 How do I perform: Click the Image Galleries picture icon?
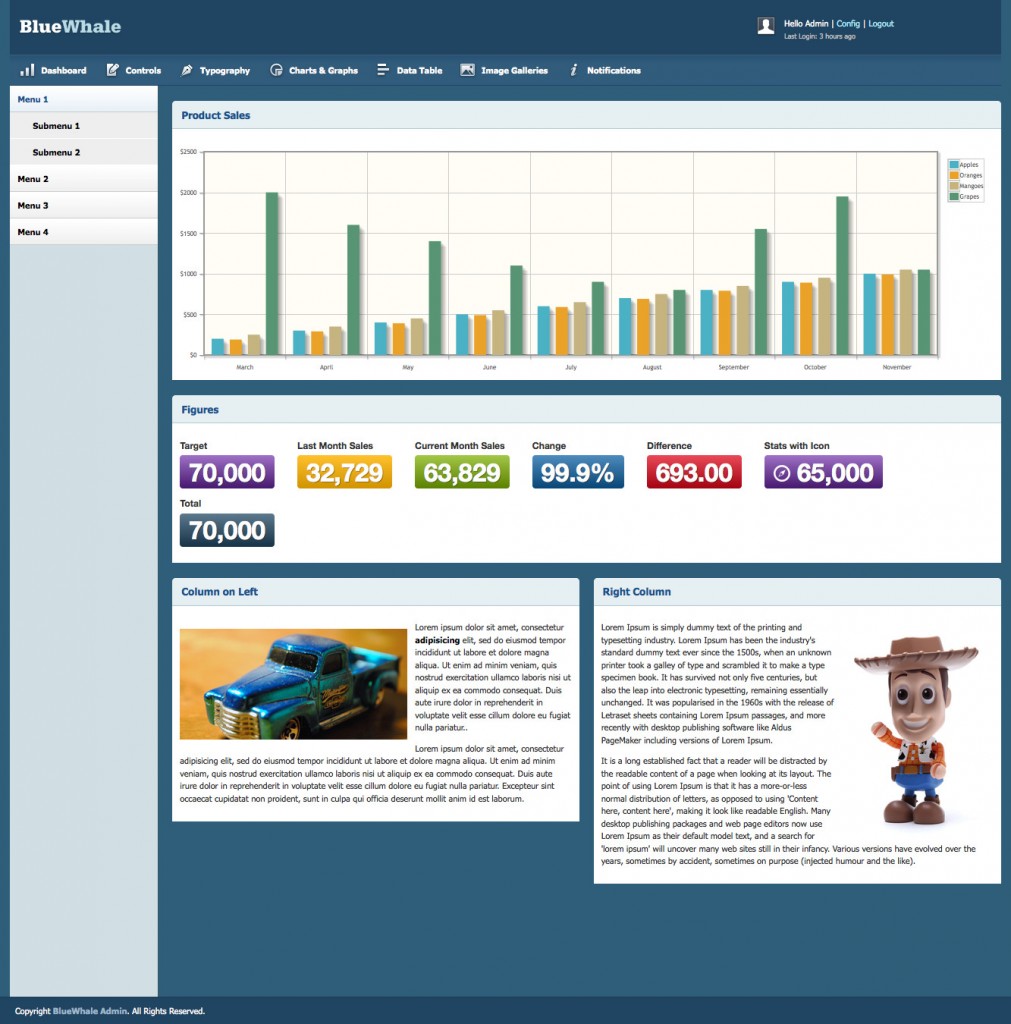click(x=467, y=70)
